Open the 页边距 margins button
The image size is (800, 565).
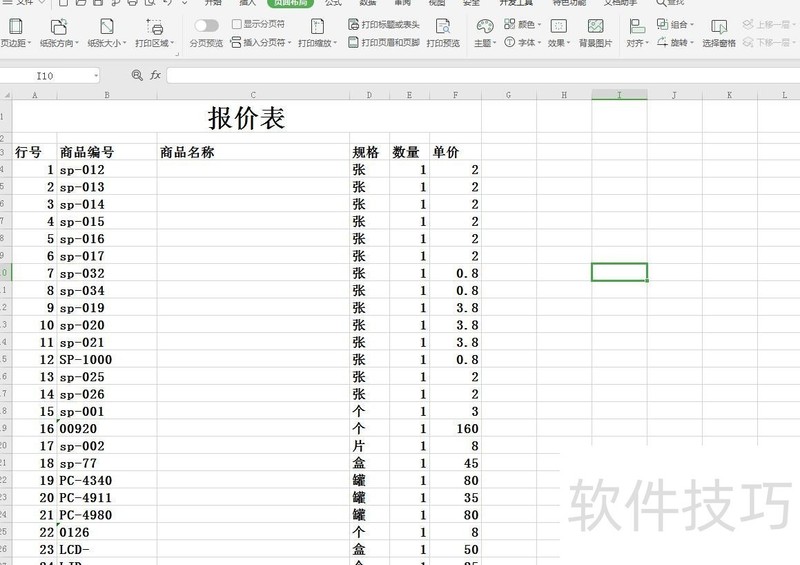pos(16,33)
